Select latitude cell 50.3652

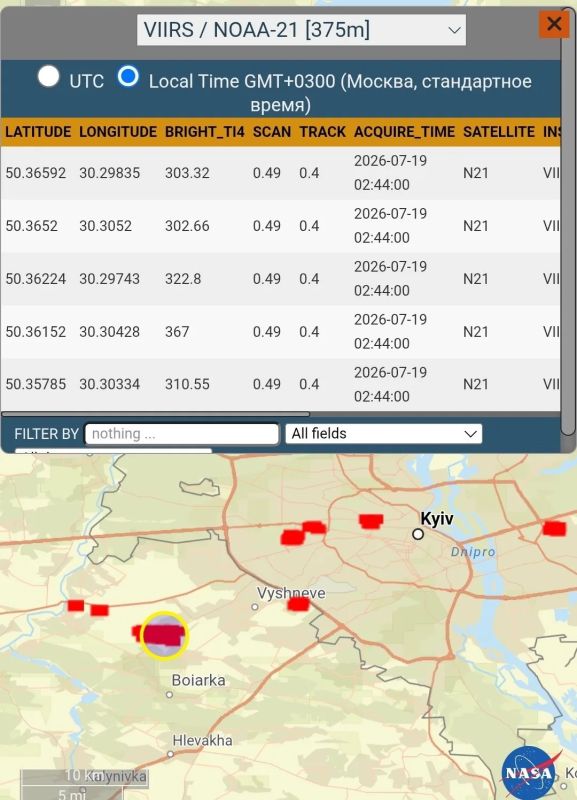click(32, 226)
